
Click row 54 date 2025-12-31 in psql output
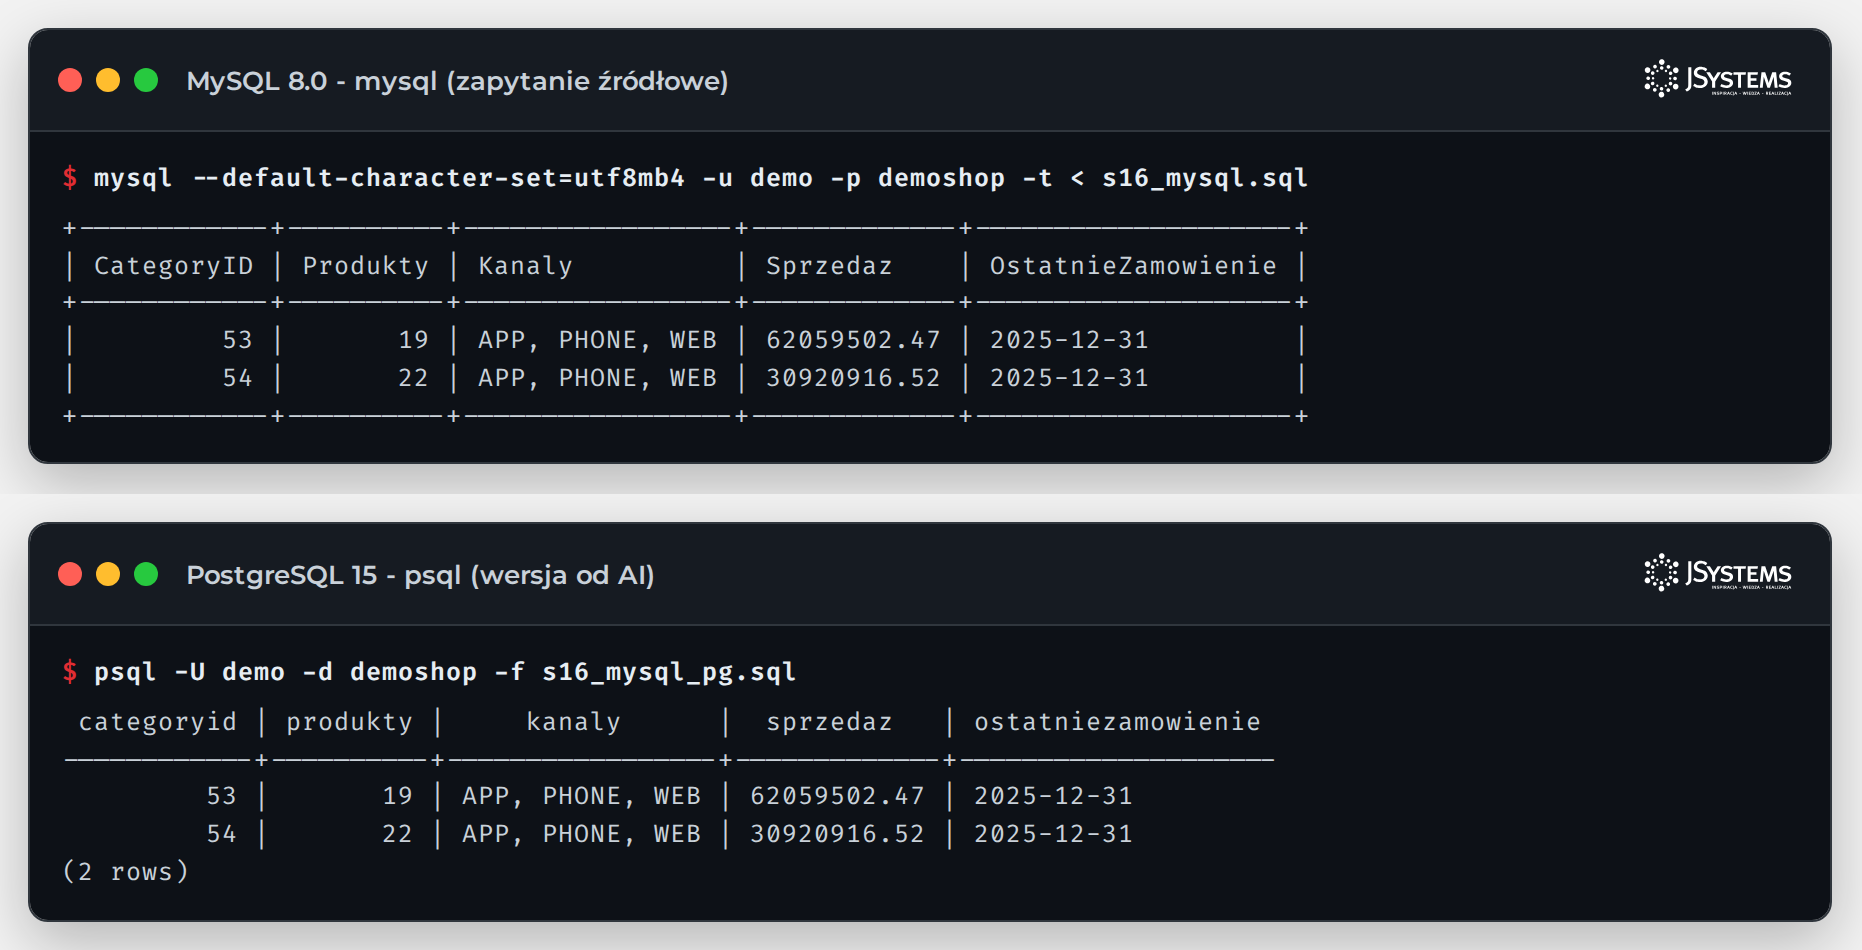[x=1053, y=834]
